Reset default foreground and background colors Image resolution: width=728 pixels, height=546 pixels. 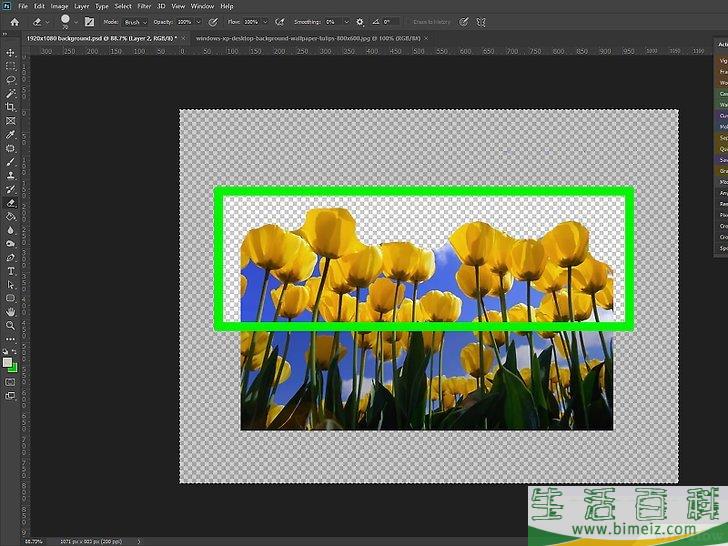6,351
